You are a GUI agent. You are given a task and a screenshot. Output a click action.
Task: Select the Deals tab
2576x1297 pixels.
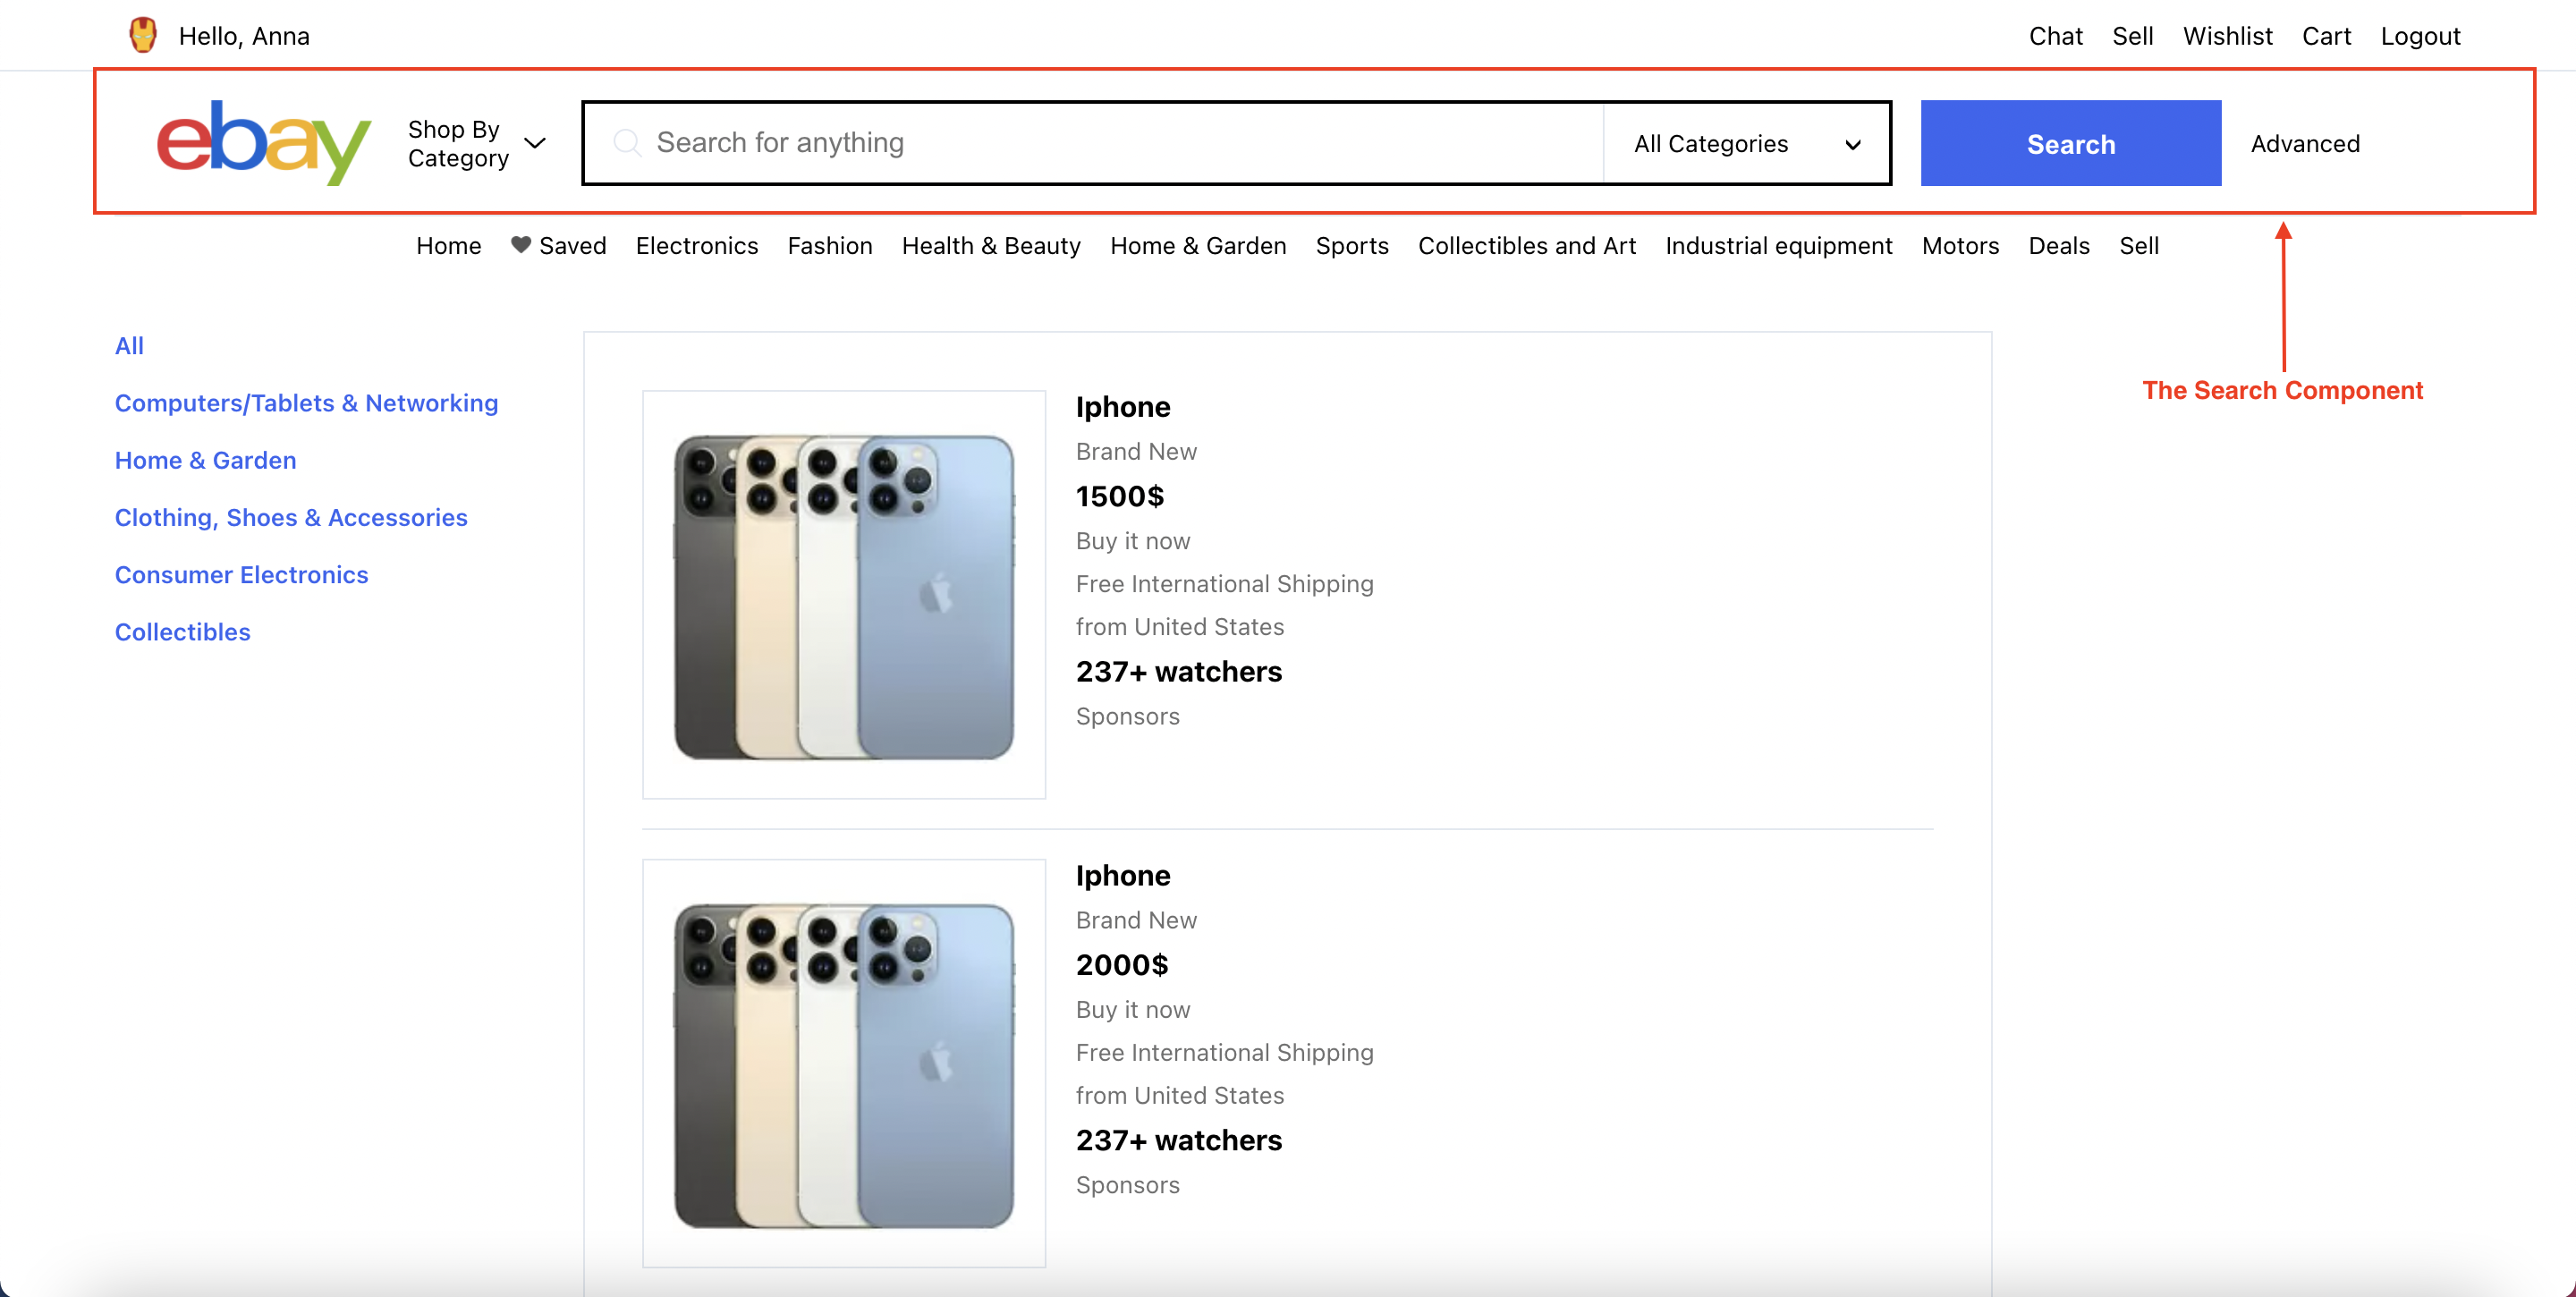click(2058, 245)
